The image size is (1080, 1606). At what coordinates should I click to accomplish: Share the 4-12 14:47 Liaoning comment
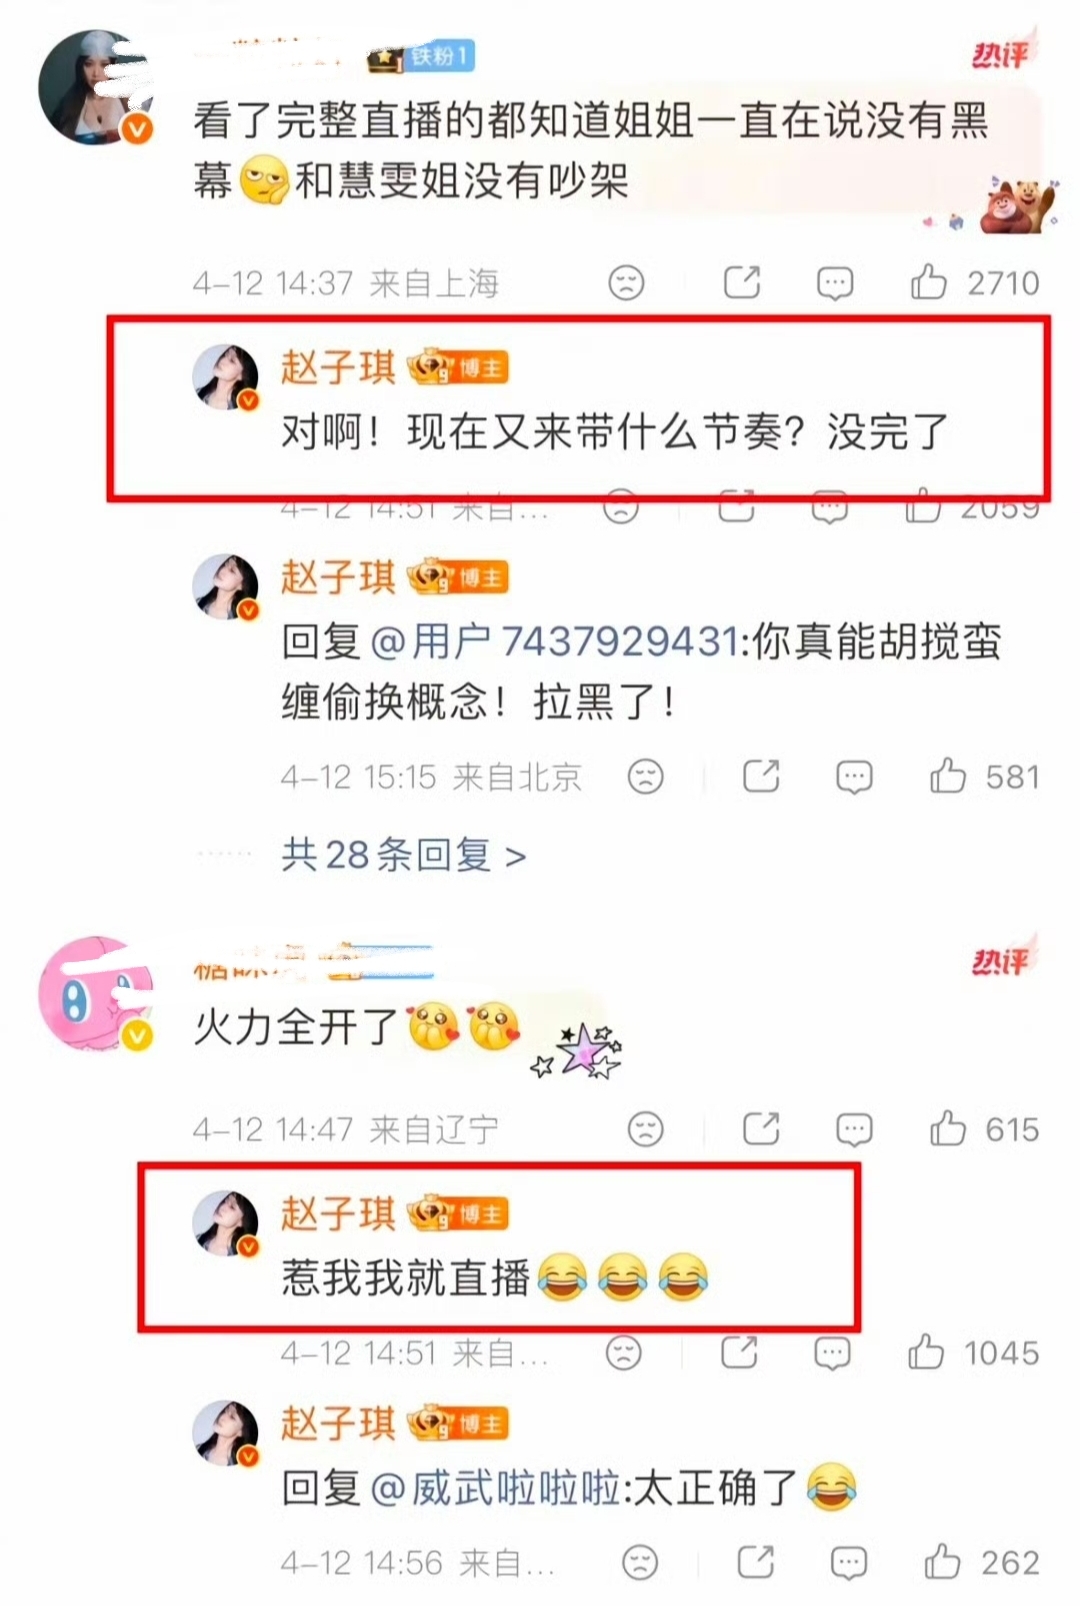(761, 1129)
